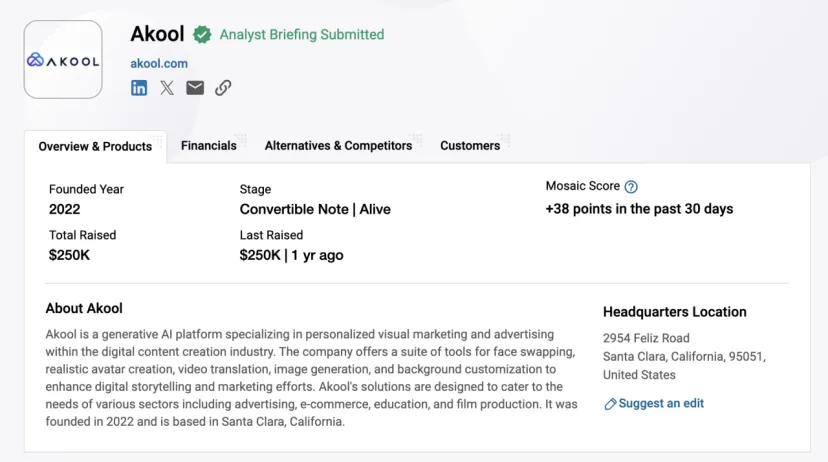828x462 pixels.
Task: Switch to the Financials tab
Action: pos(209,146)
